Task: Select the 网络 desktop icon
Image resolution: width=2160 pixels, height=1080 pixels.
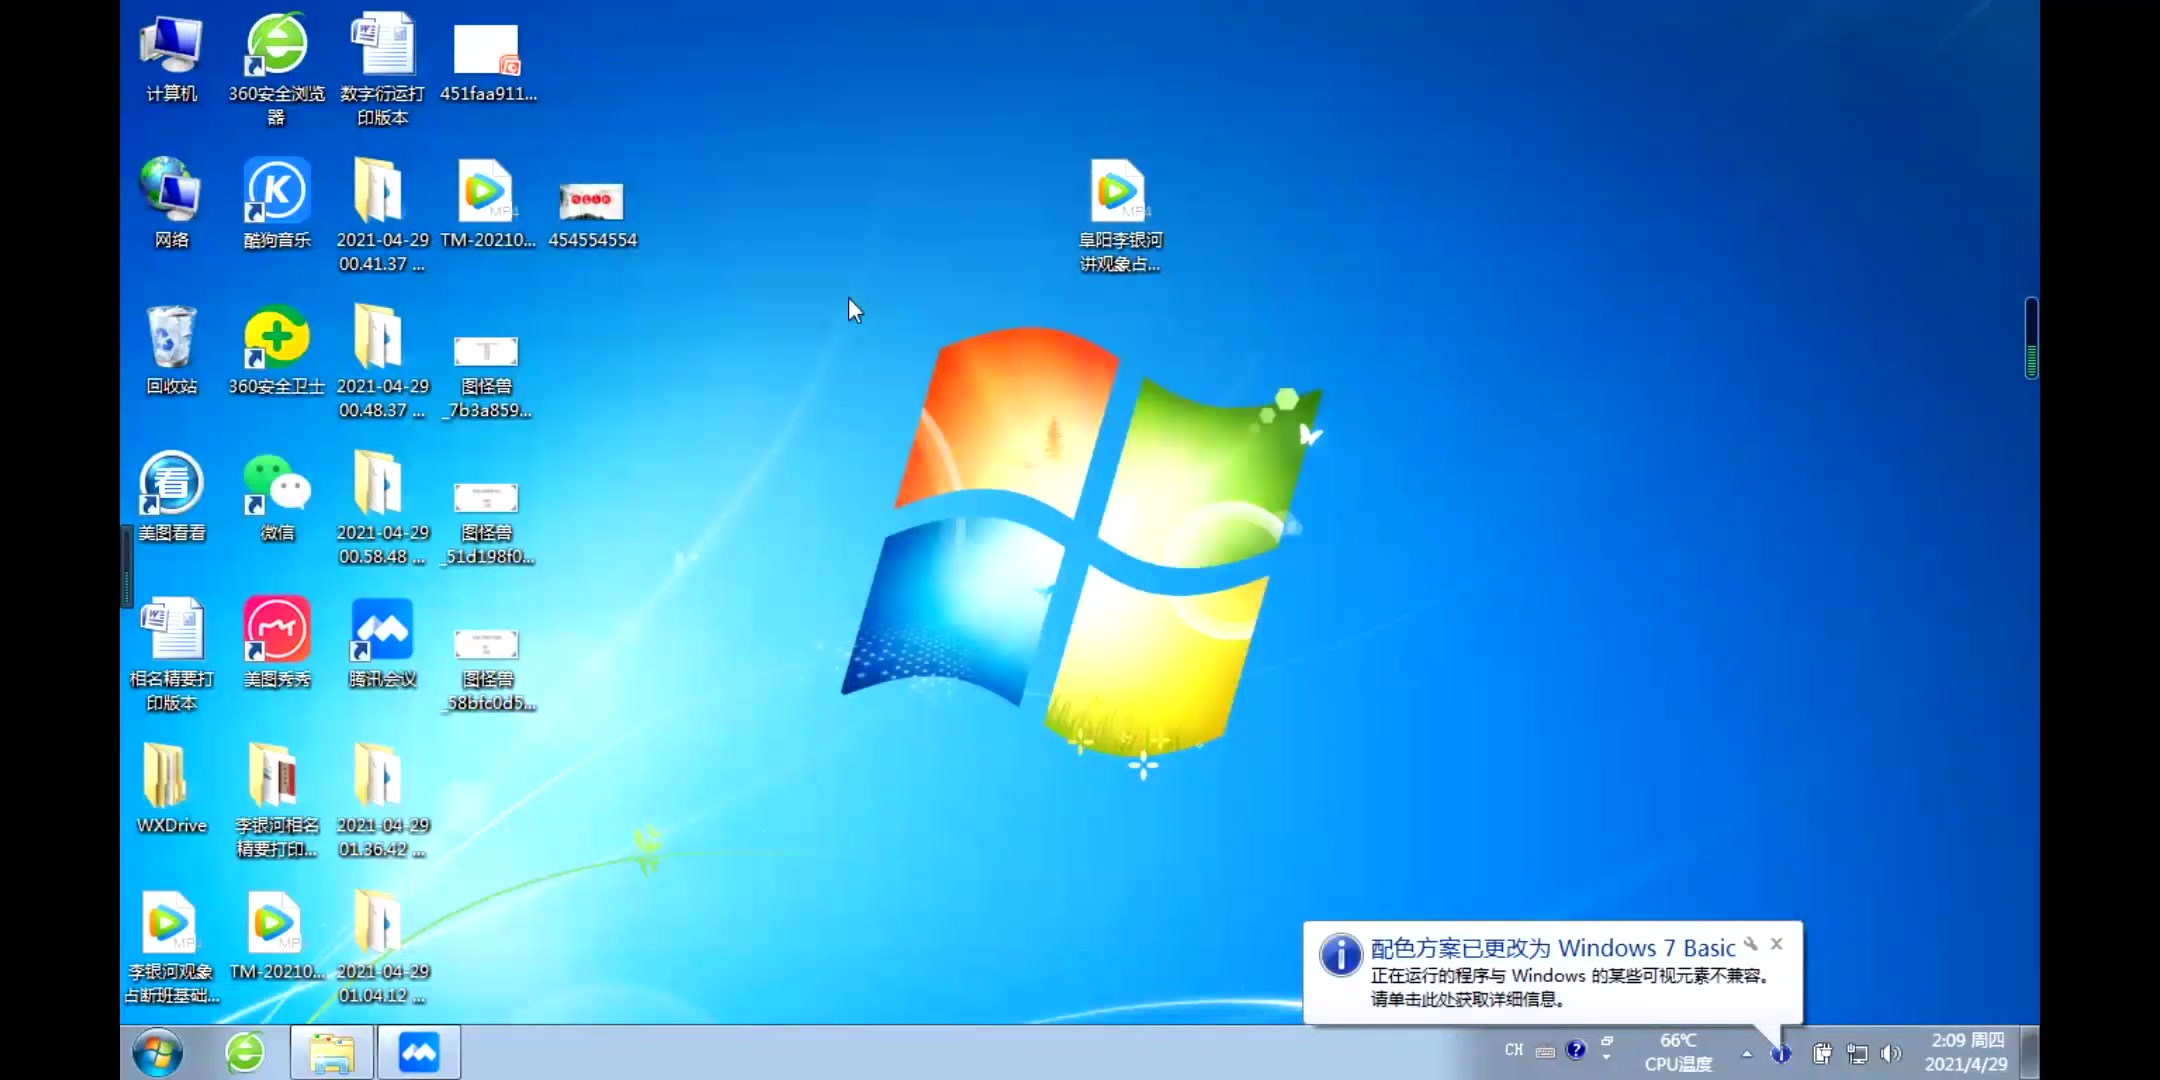Action: [x=171, y=204]
